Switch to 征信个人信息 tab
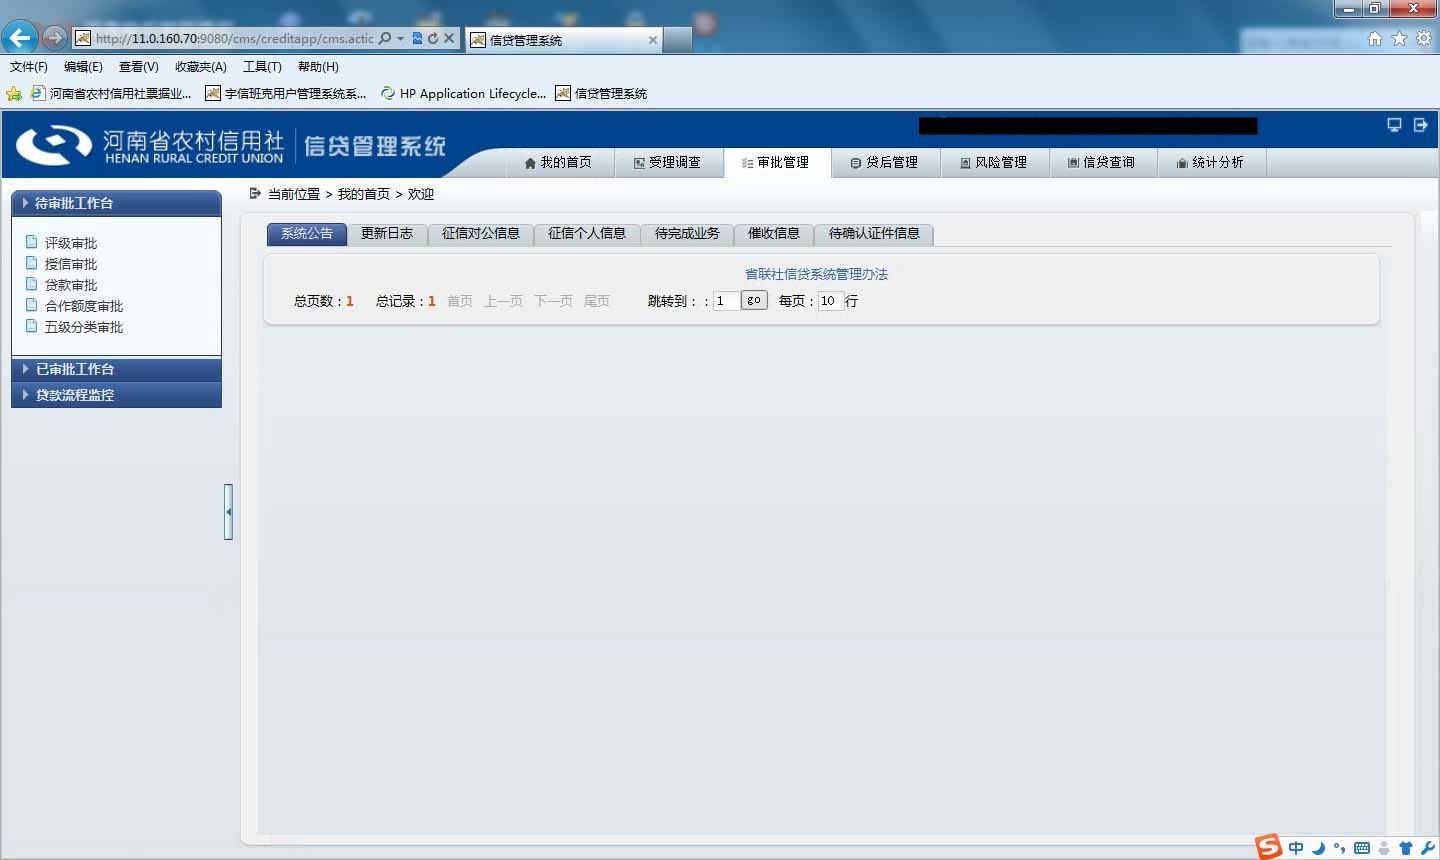The width and height of the screenshot is (1440, 860). (x=587, y=233)
